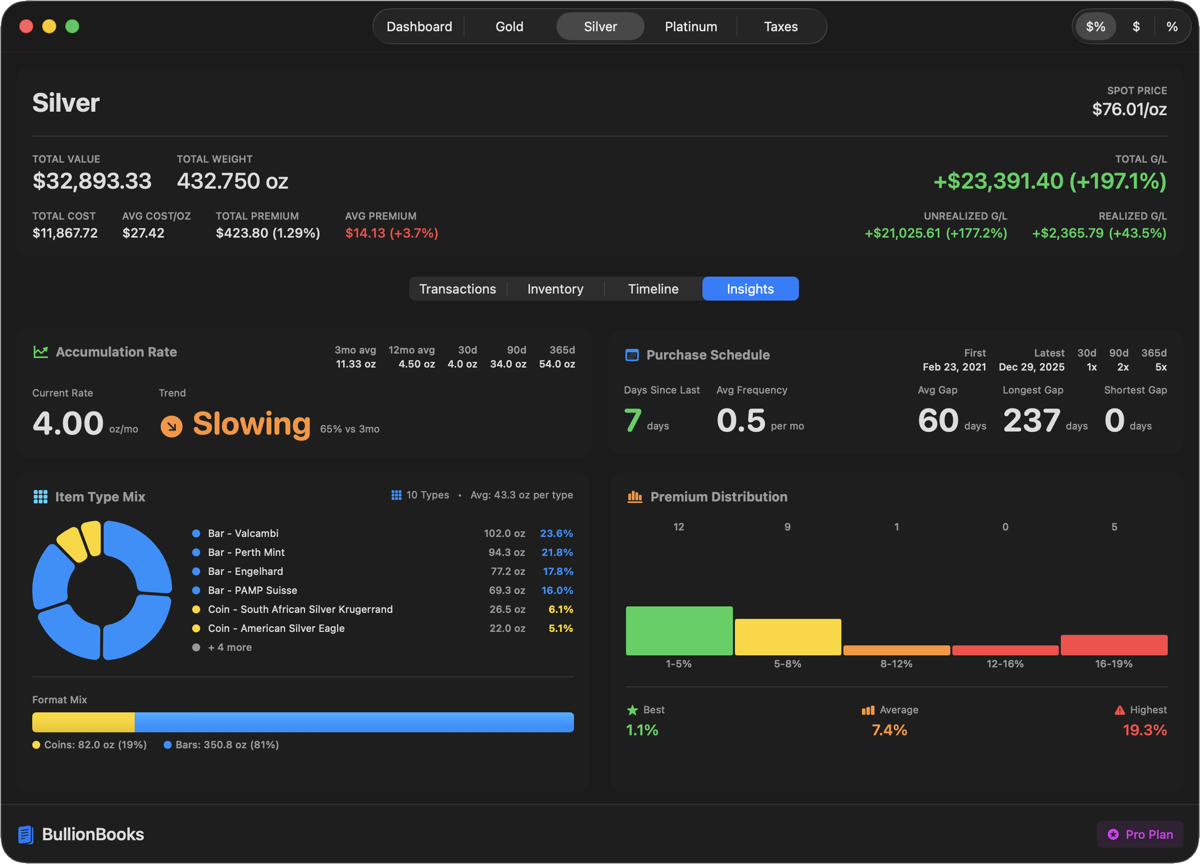This screenshot has width=1200, height=865.
Task: Click the spot price $76.01/oz
Action: coord(1130,109)
